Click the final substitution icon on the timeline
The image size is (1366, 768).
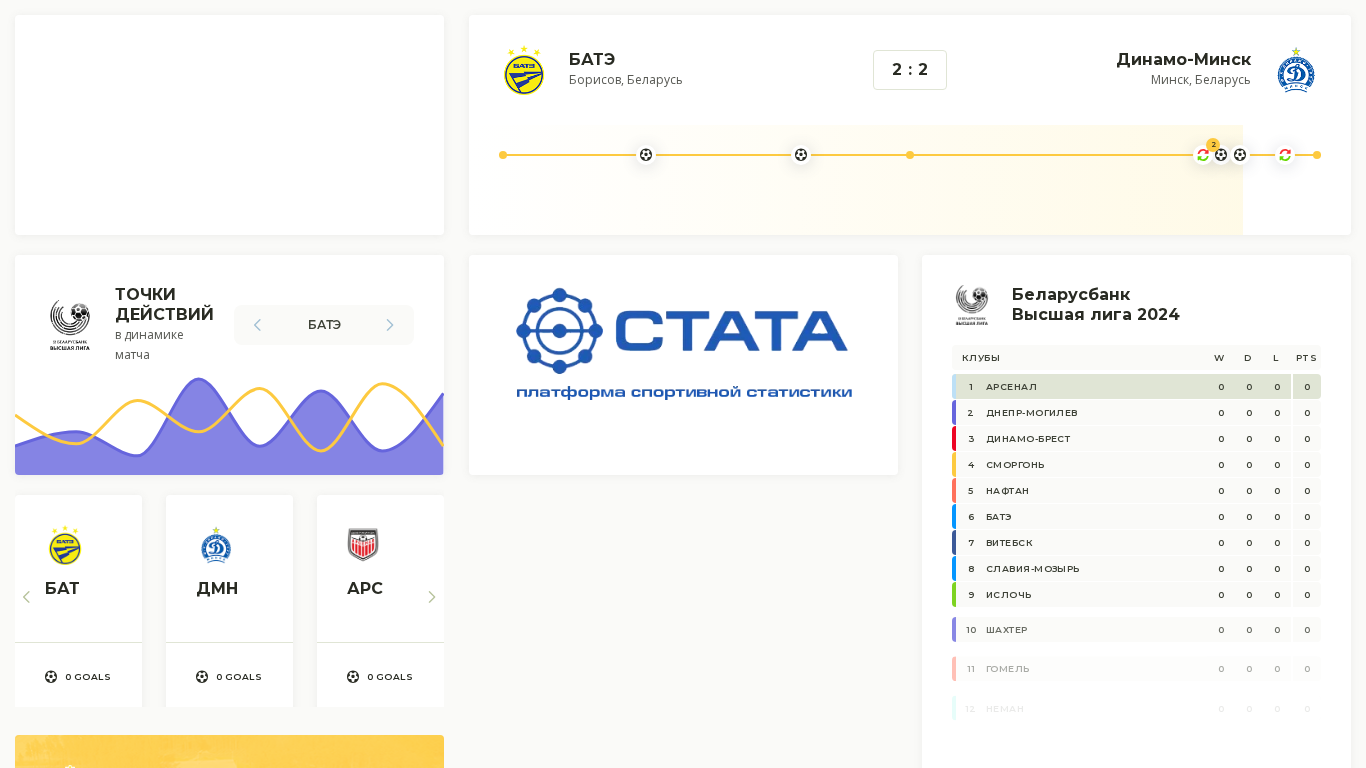click(x=1285, y=155)
